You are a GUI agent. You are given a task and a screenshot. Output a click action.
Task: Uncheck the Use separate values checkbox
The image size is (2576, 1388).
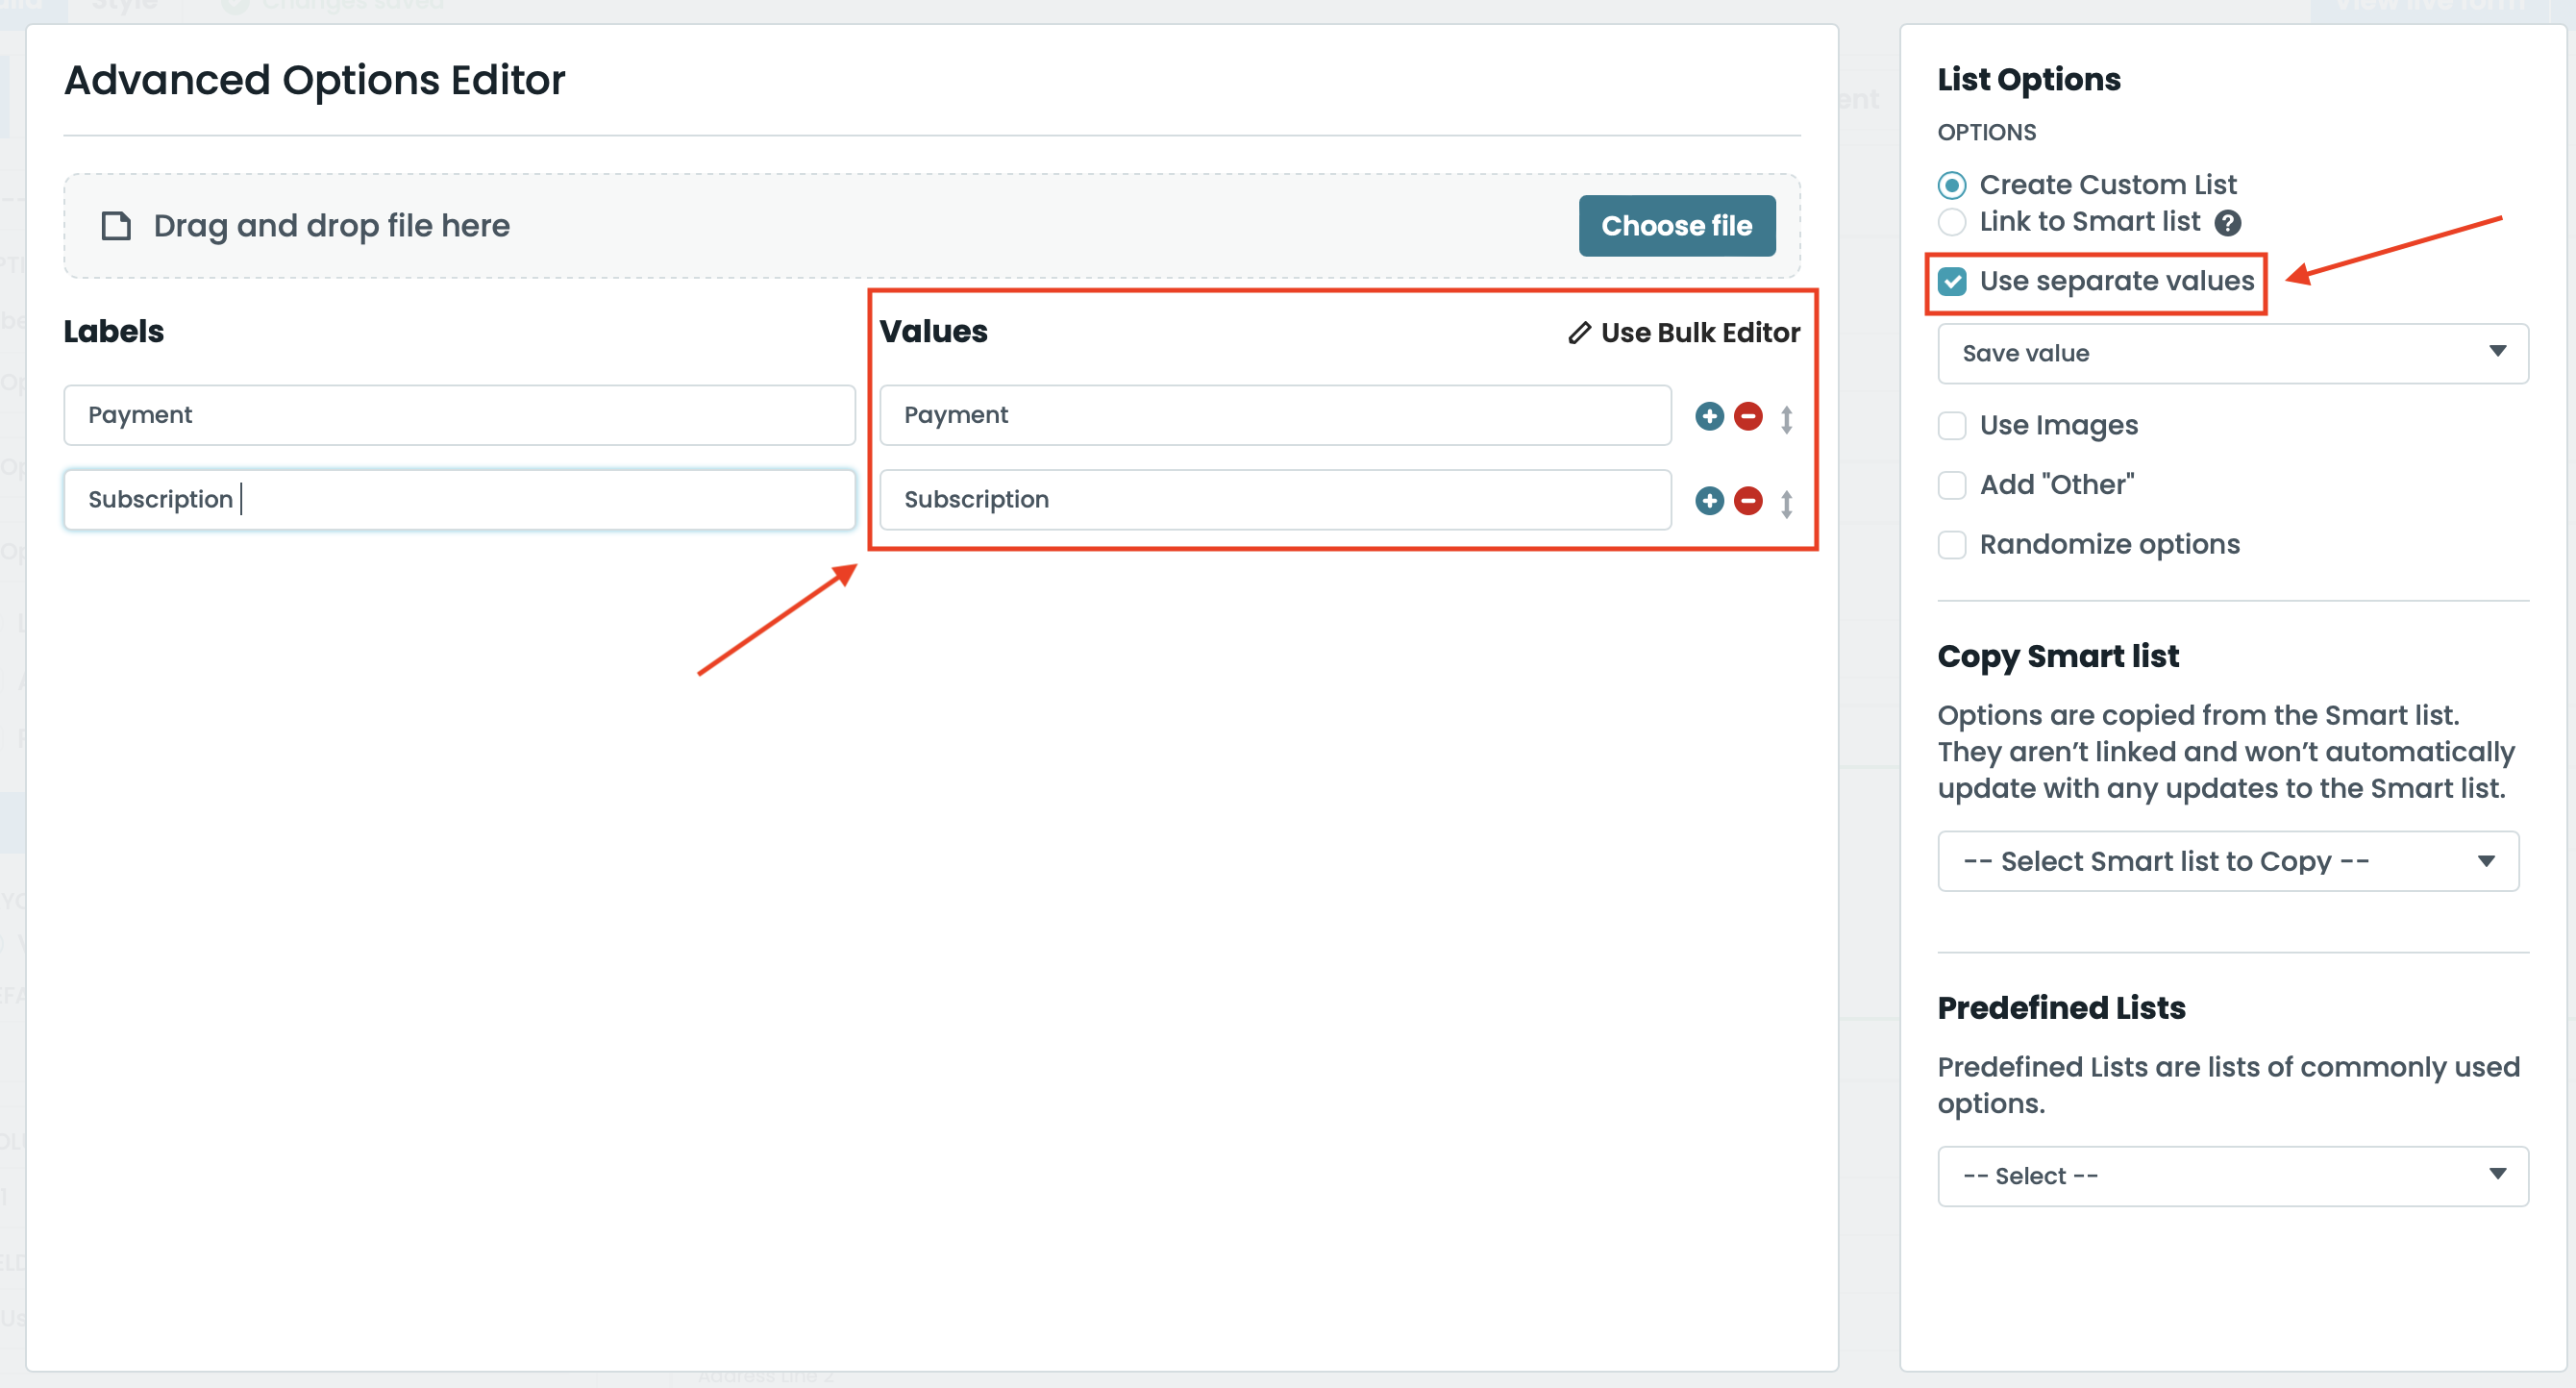[1952, 281]
